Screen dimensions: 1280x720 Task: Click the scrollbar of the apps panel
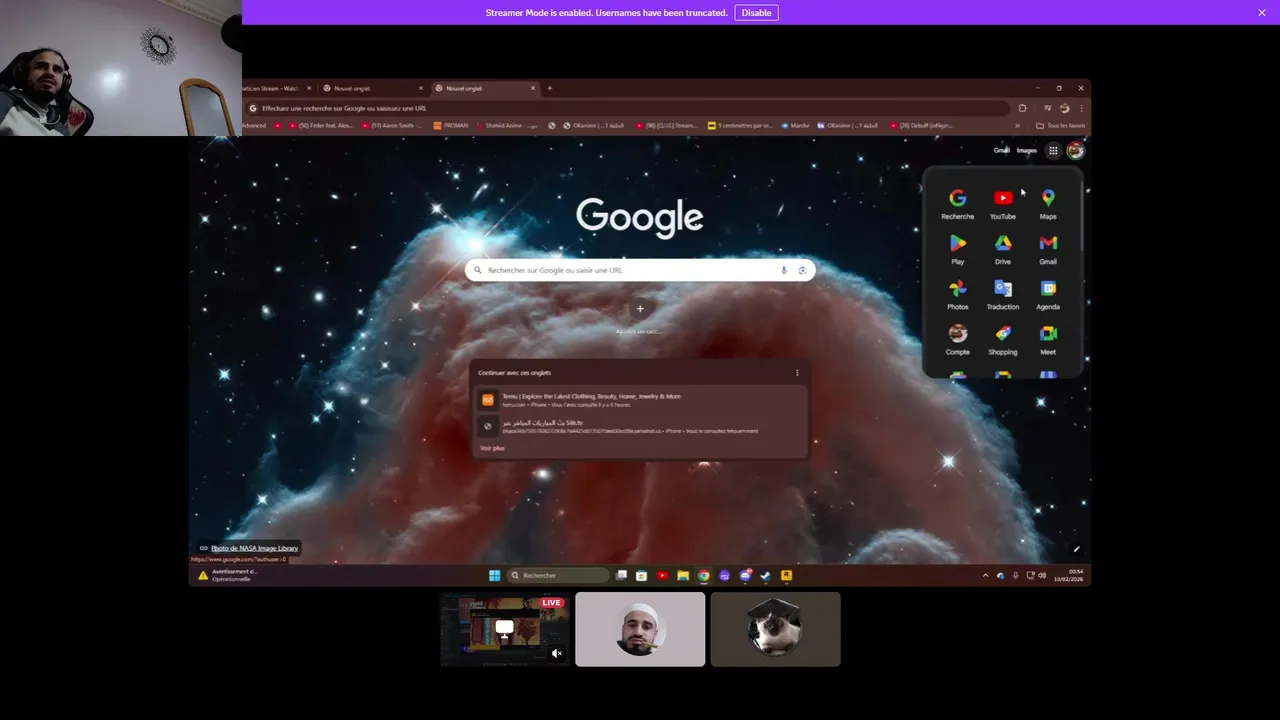(1080, 215)
